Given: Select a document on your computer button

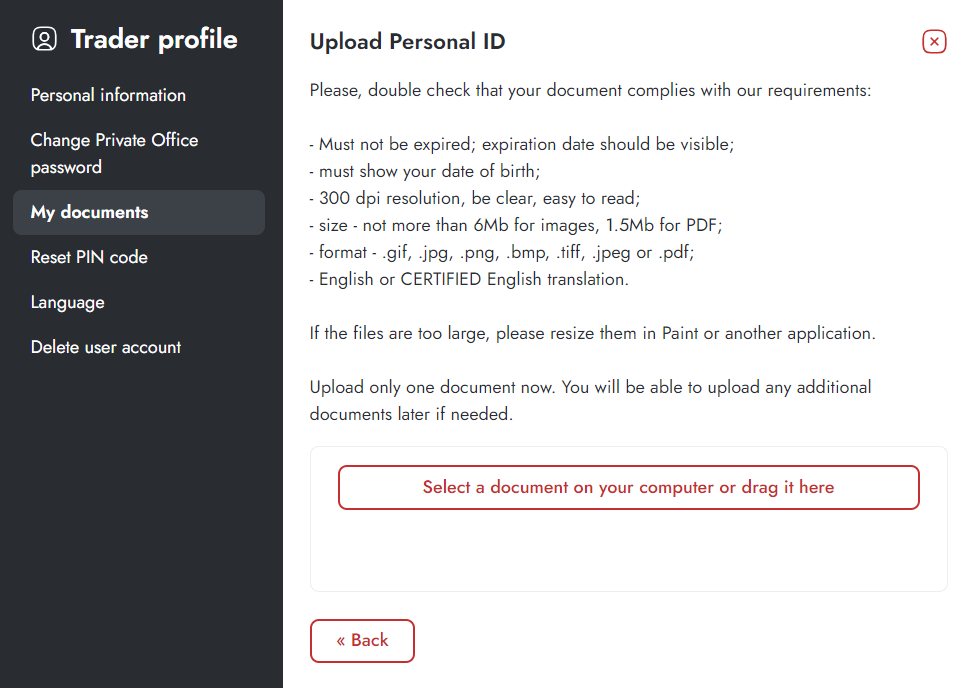Looking at the screenshot, I should [629, 487].
